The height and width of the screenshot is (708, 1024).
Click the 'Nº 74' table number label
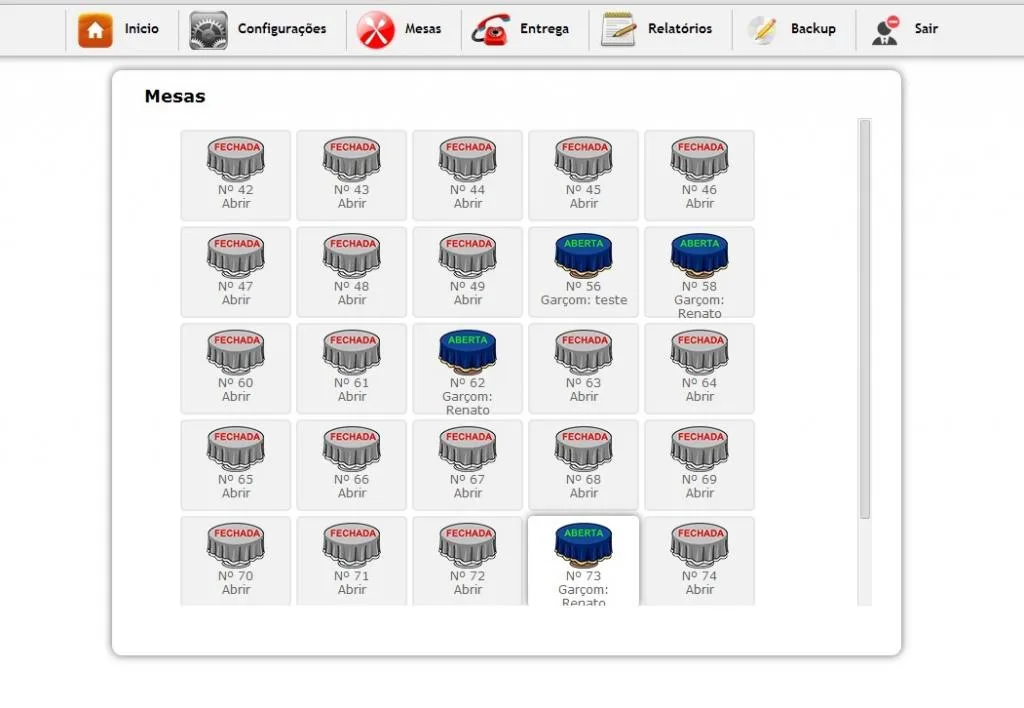pyautogui.click(x=699, y=576)
